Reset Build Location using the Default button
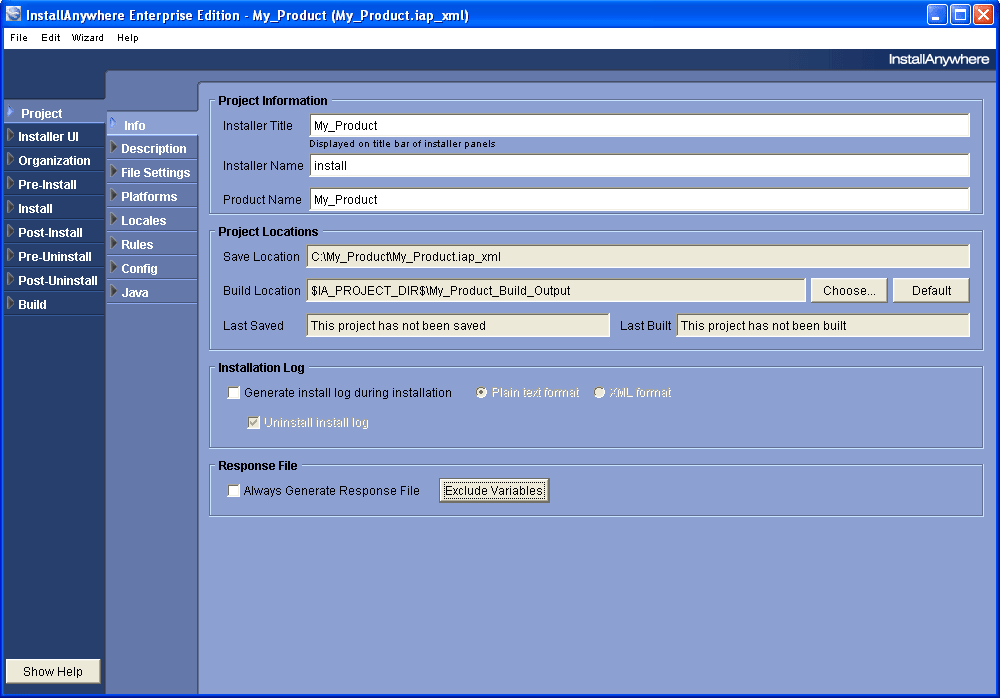 tap(930, 290)
